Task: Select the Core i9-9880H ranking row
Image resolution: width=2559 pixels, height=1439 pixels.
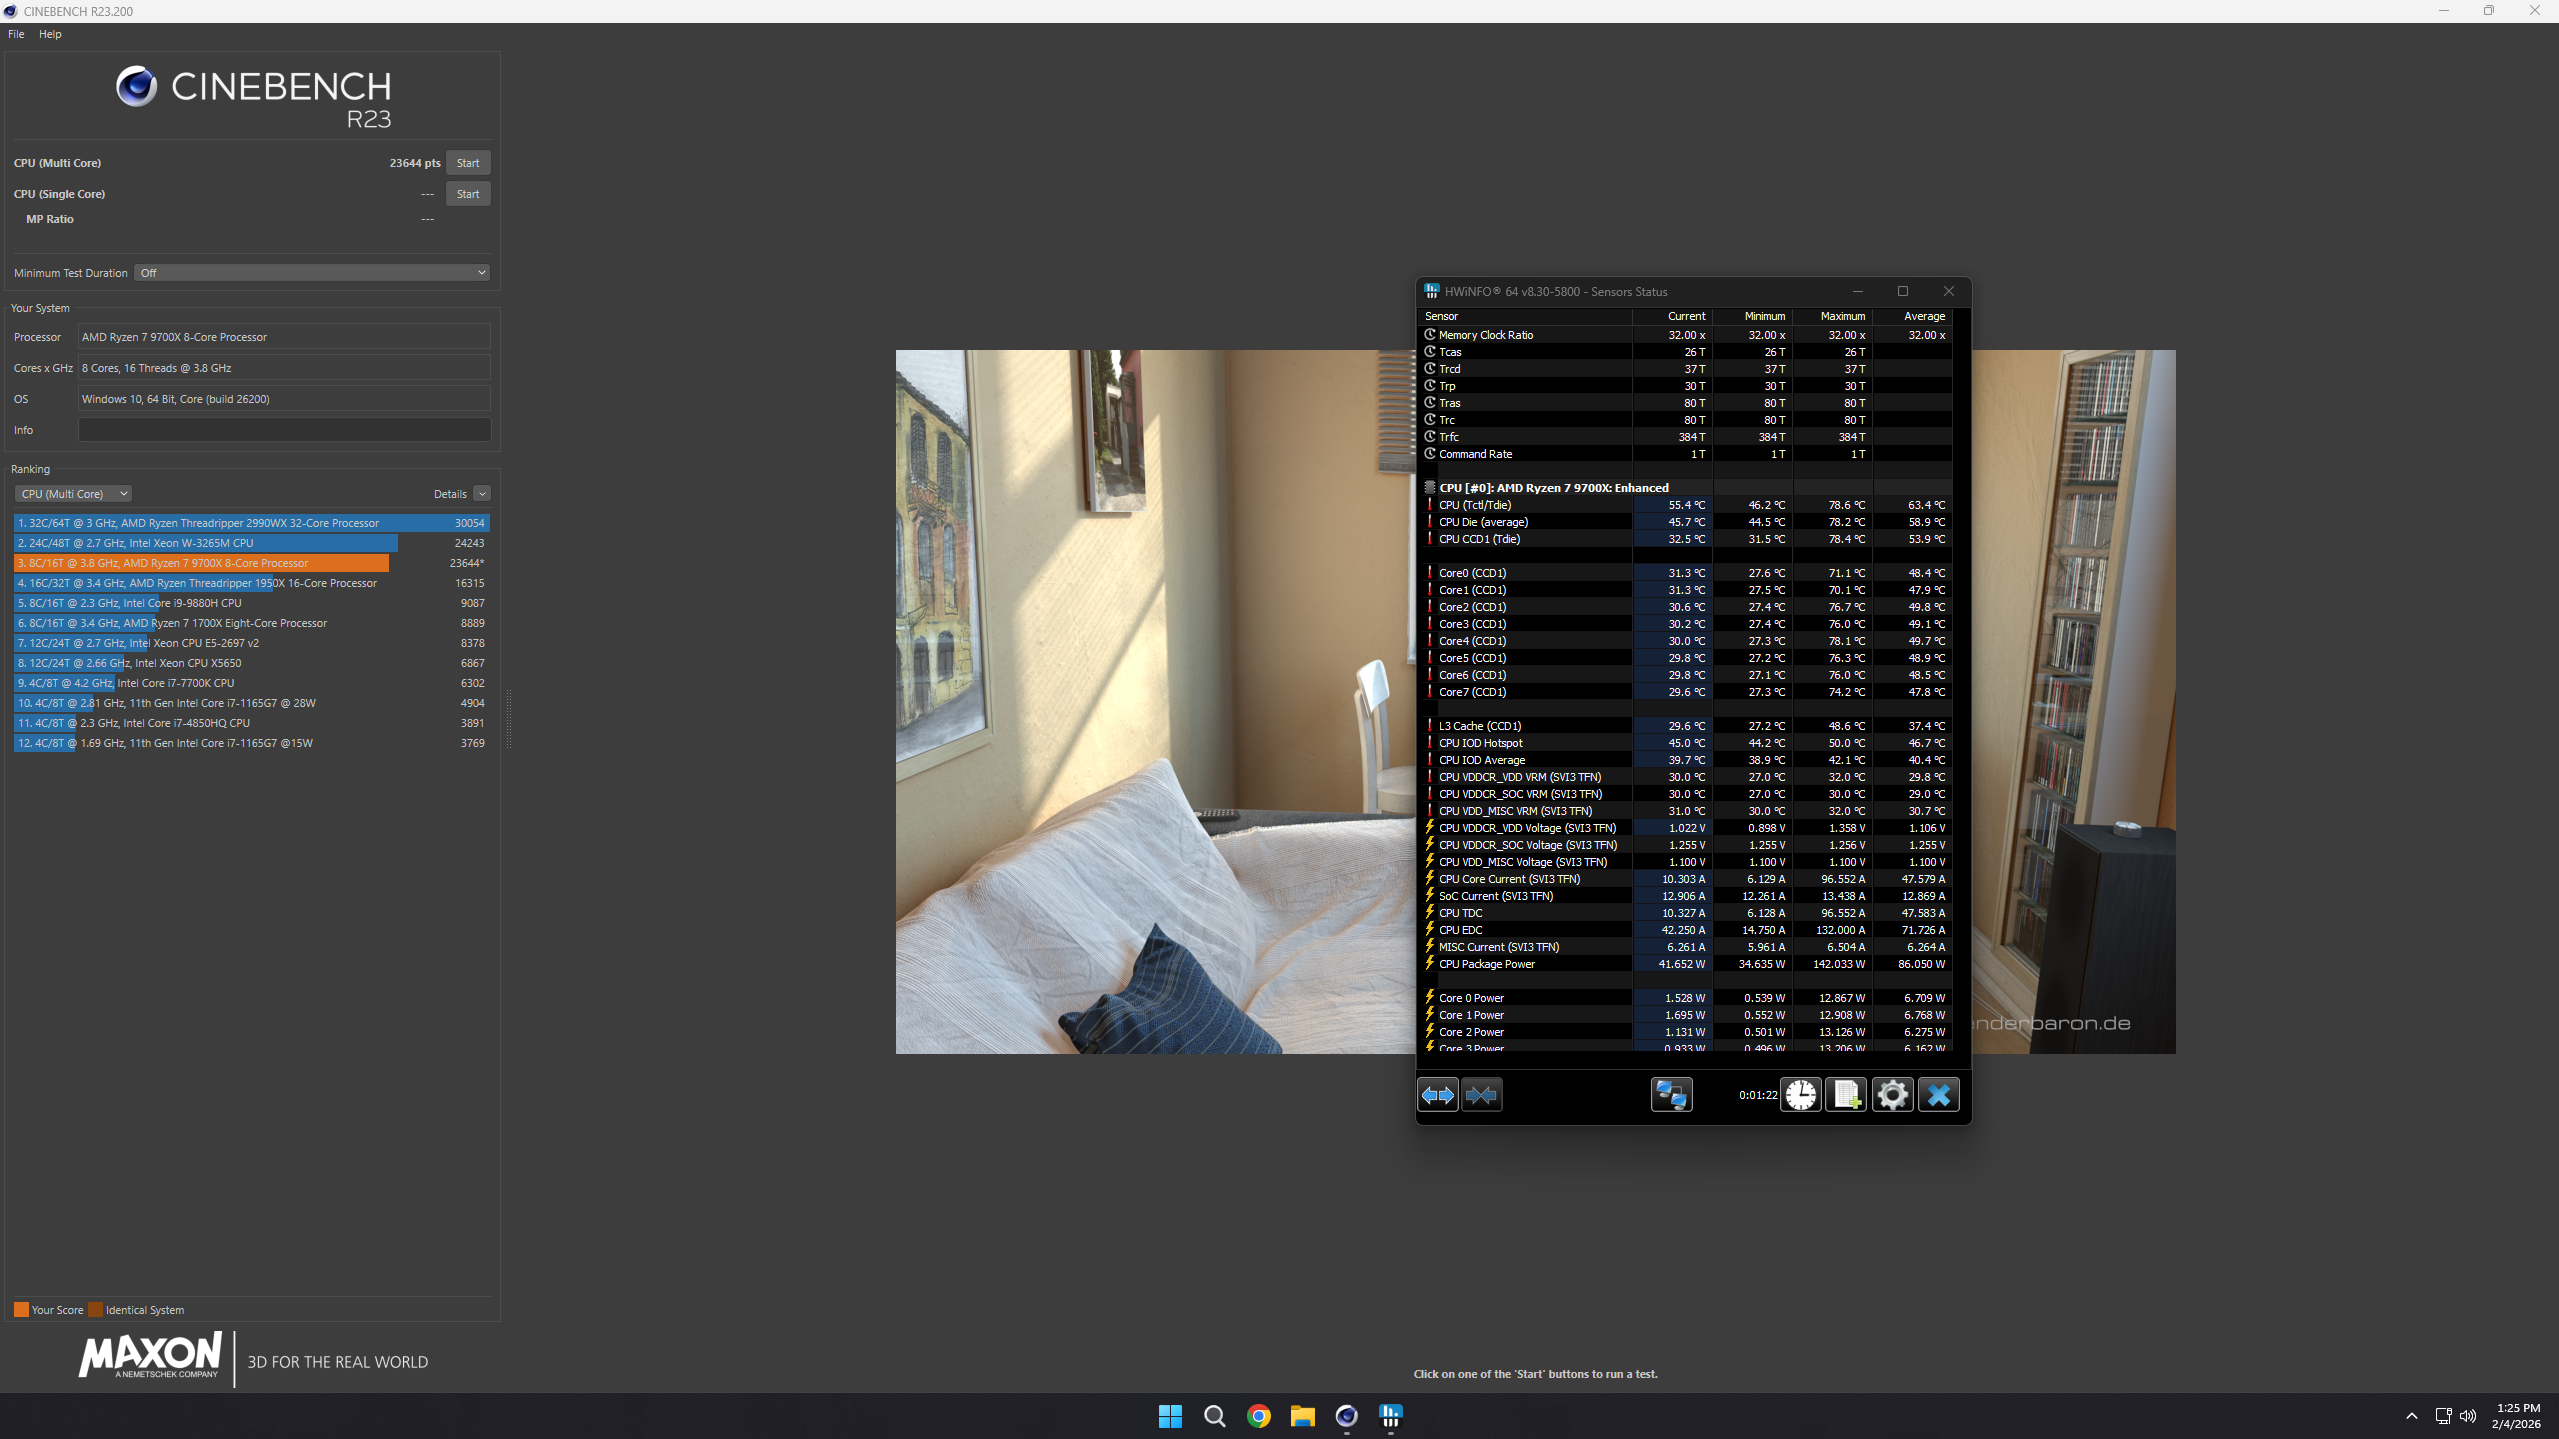Action: pos(251,603)
